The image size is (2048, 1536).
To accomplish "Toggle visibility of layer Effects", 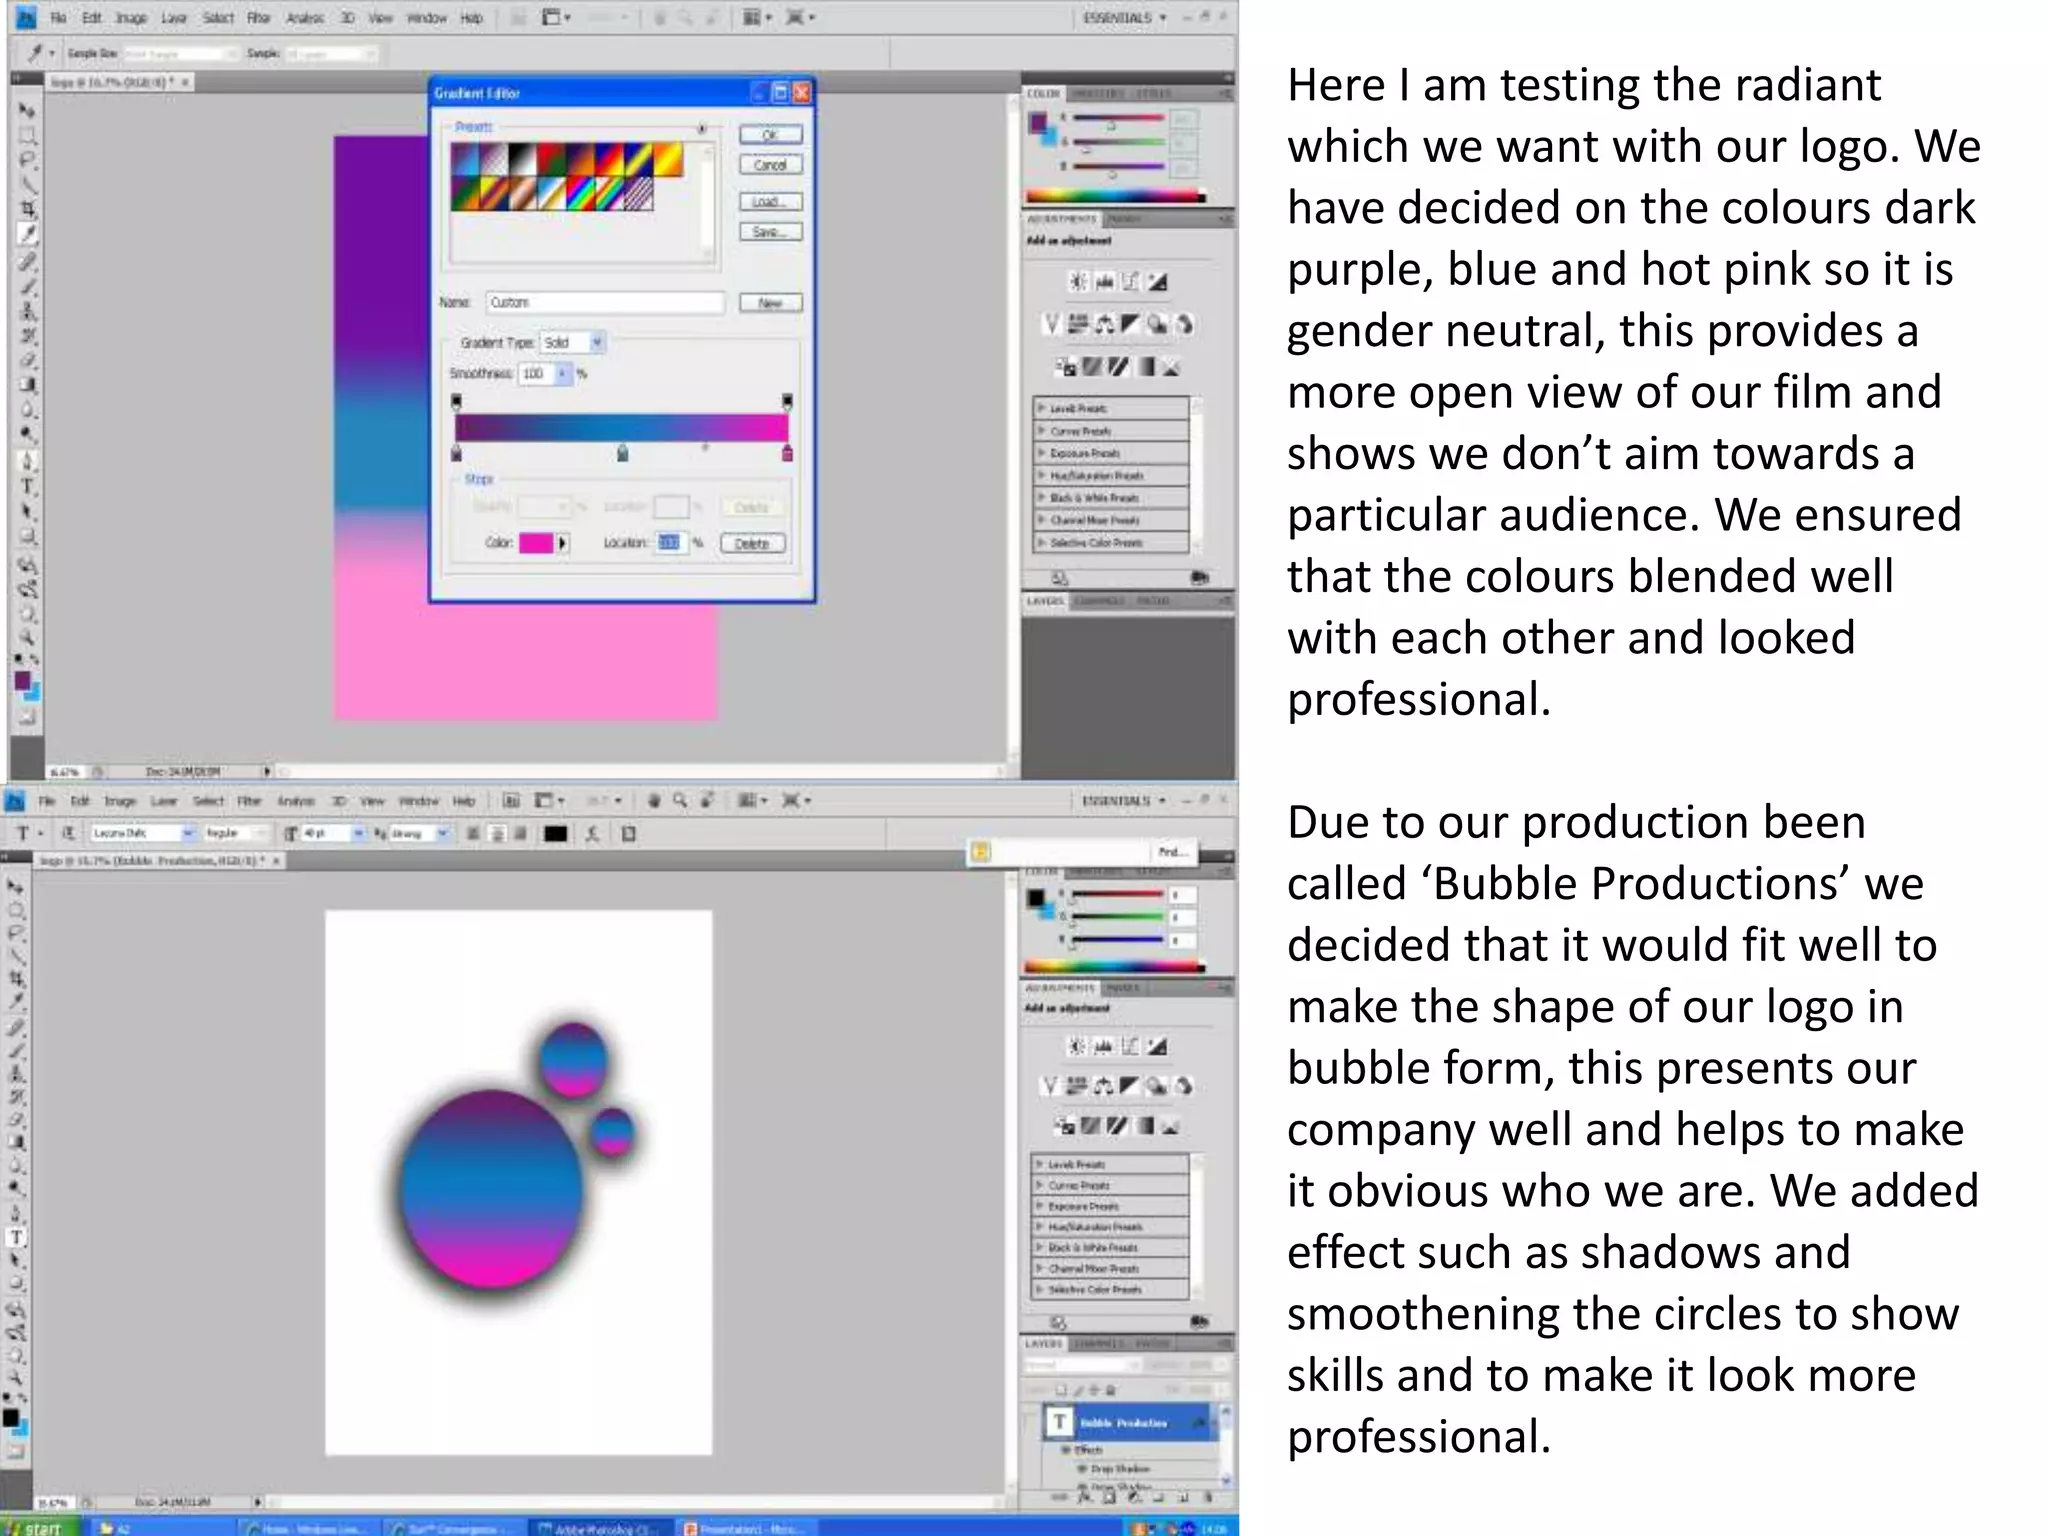I will 1066,1449.
